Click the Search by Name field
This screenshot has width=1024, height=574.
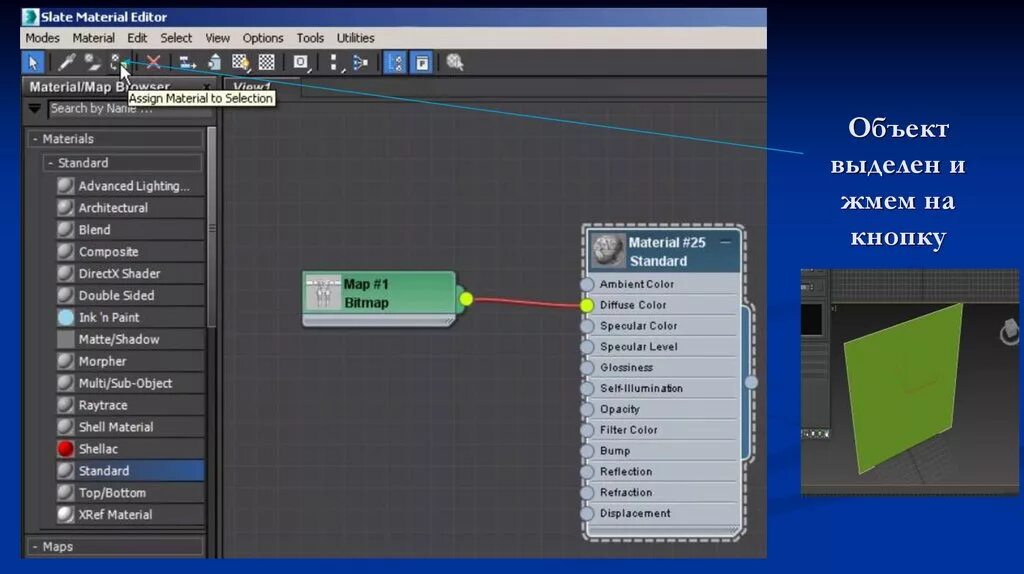(x=129, y=108)
